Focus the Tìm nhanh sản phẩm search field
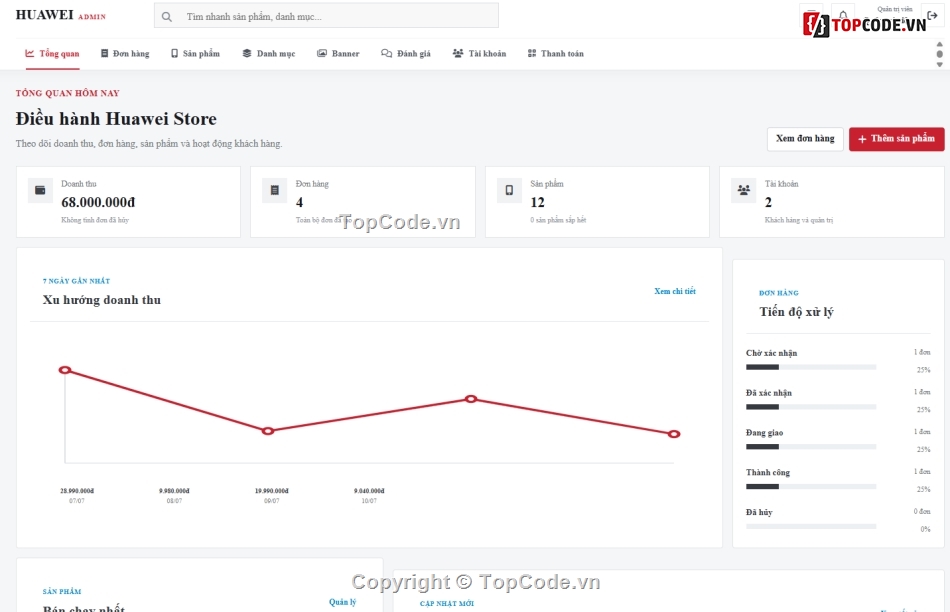This screenshot has width=950, height=612. [327, 16]
